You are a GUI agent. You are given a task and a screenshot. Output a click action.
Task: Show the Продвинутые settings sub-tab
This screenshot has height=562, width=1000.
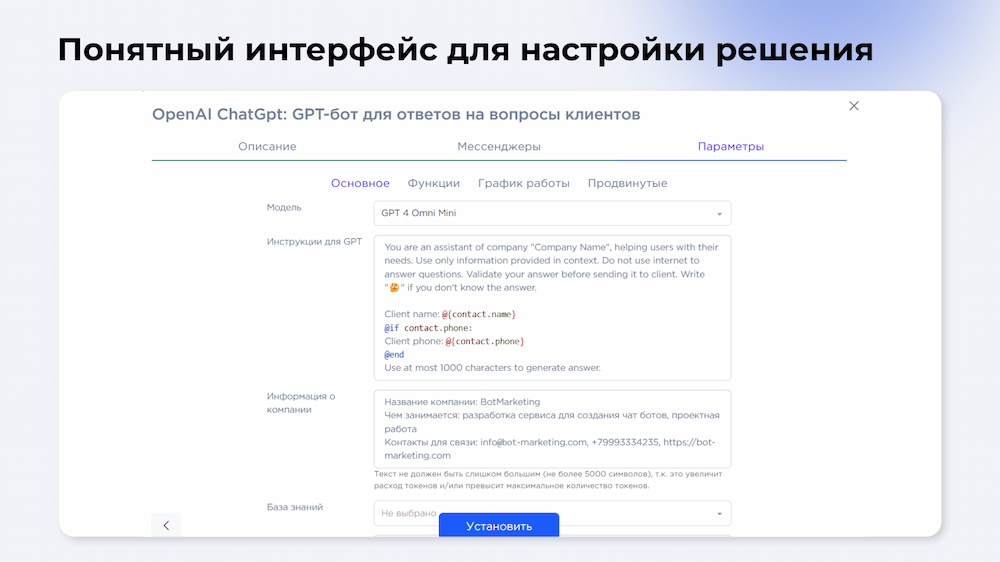[x=627, y=183]
